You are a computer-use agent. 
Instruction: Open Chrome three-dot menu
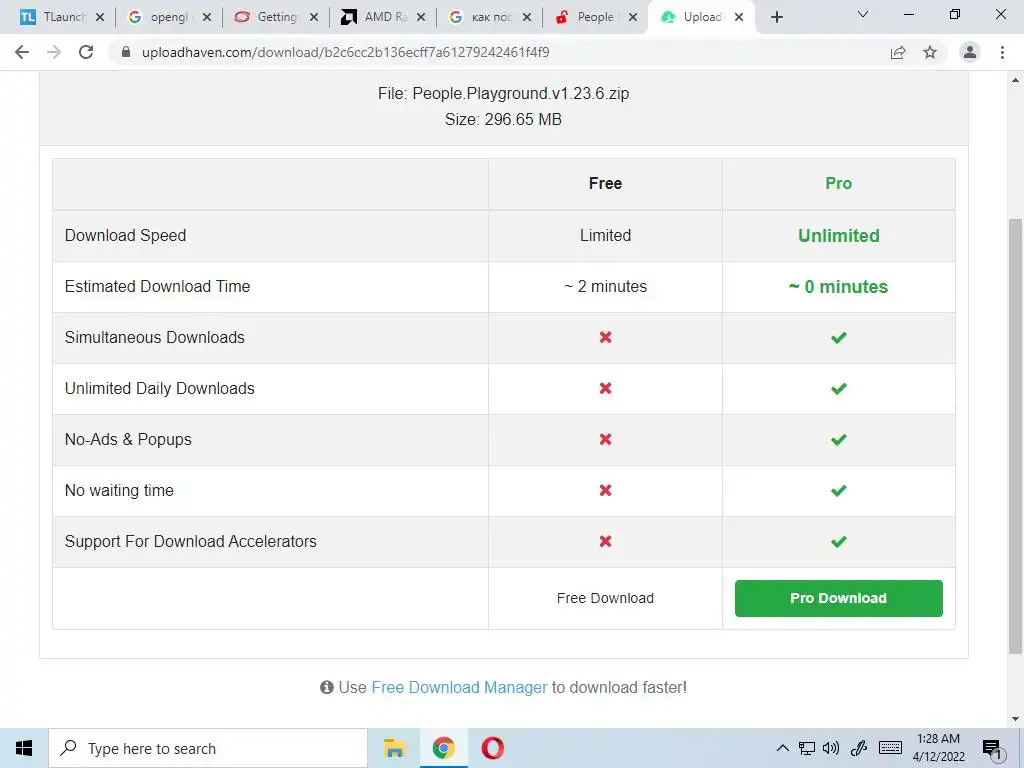coord(1002,52)
